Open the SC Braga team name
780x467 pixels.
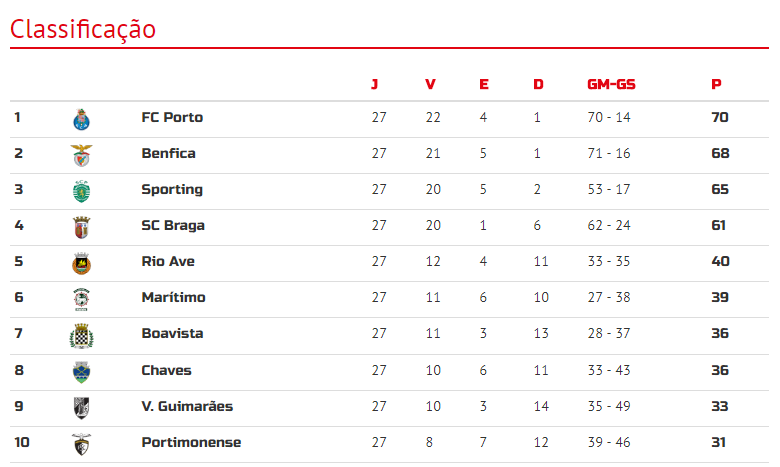pos(173,225)
